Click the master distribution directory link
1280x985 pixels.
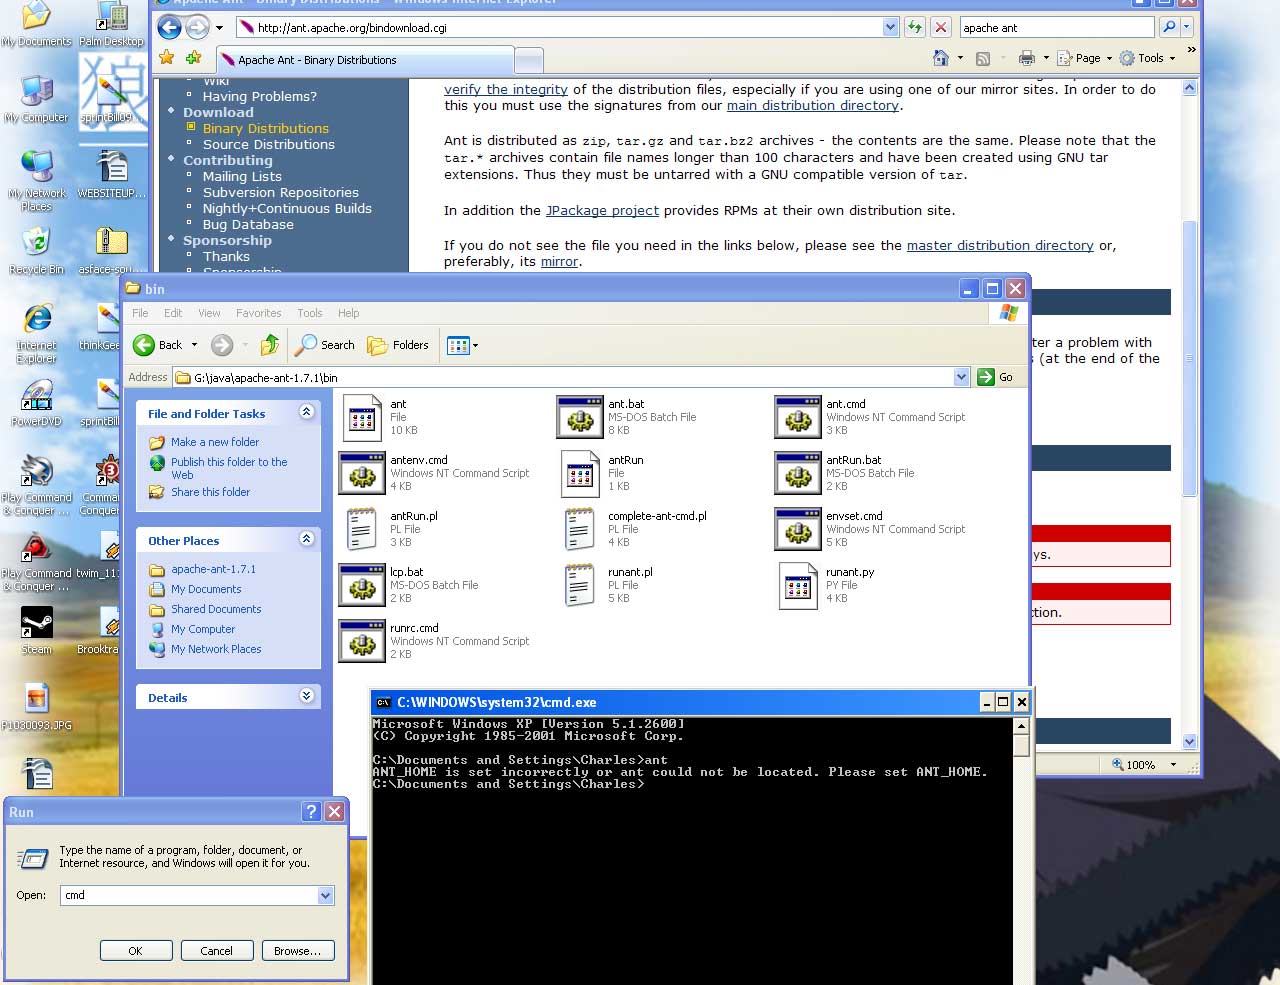1000,245
